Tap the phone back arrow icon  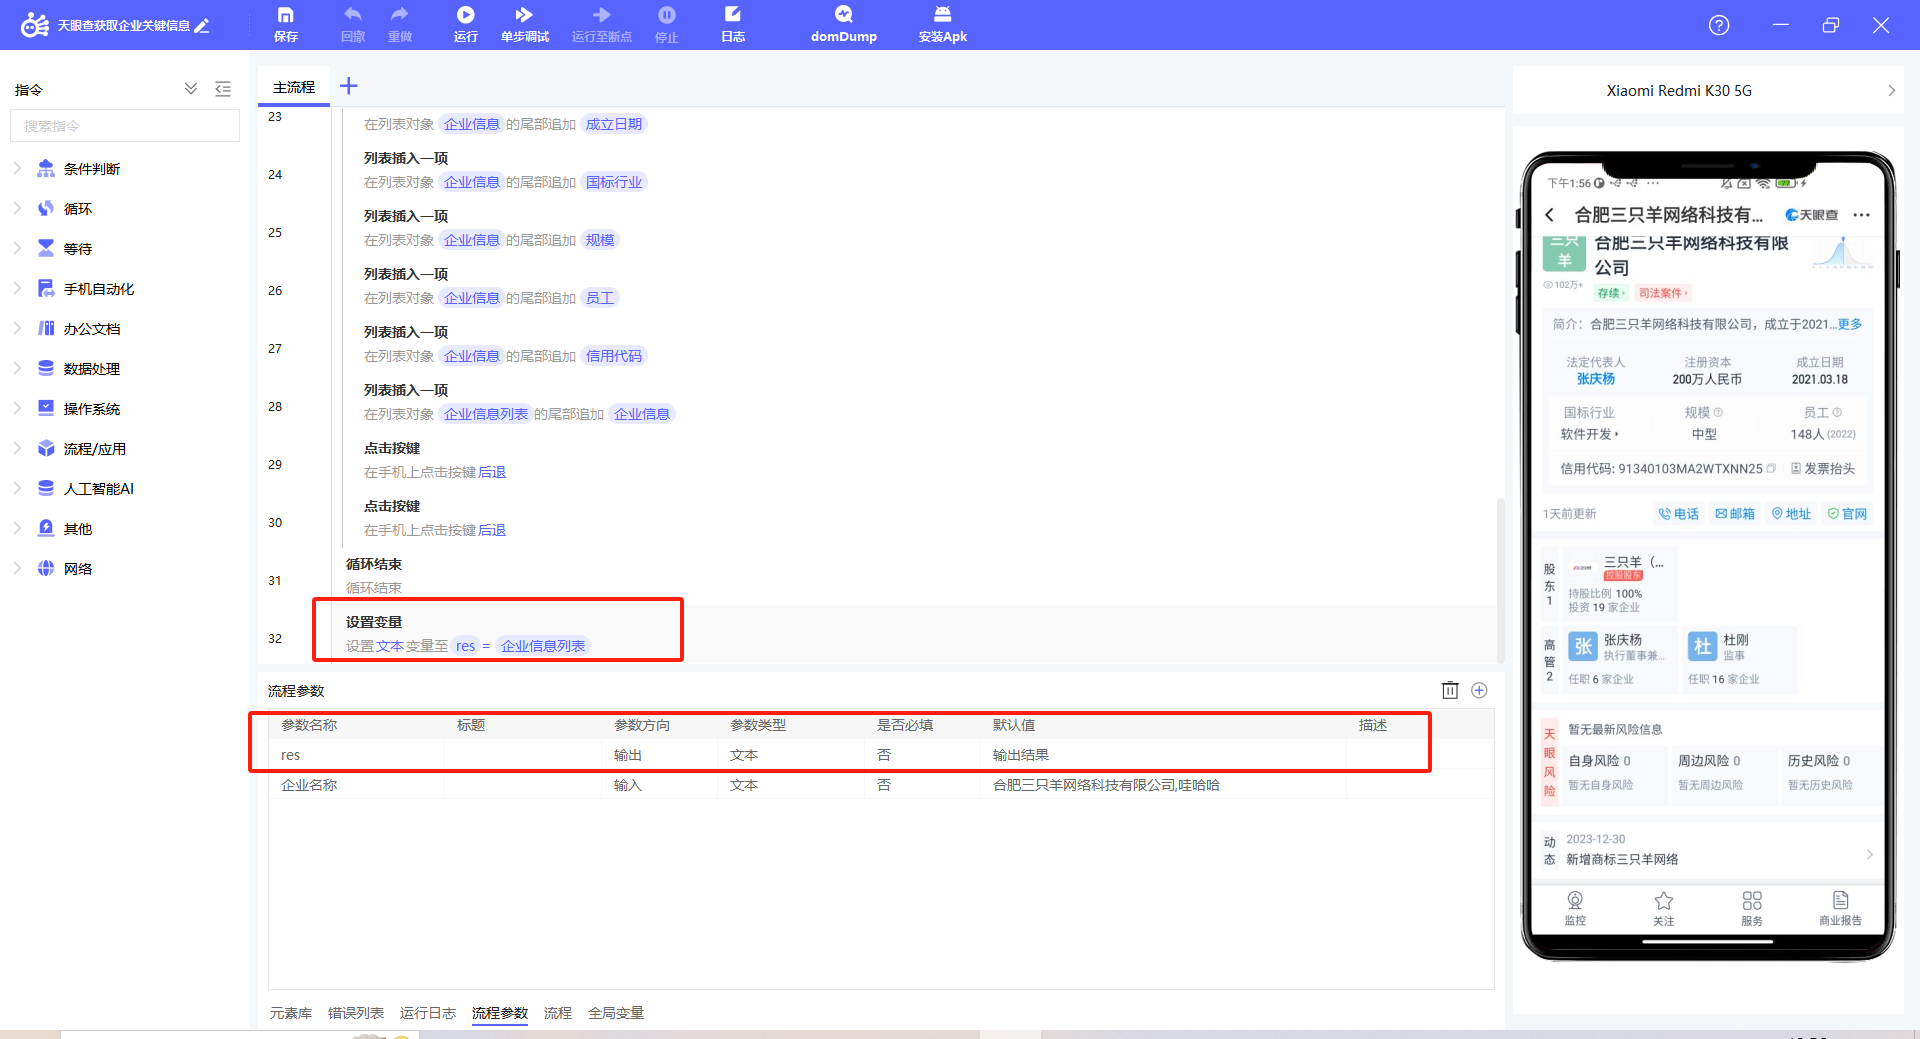(x=1550, y=215)
